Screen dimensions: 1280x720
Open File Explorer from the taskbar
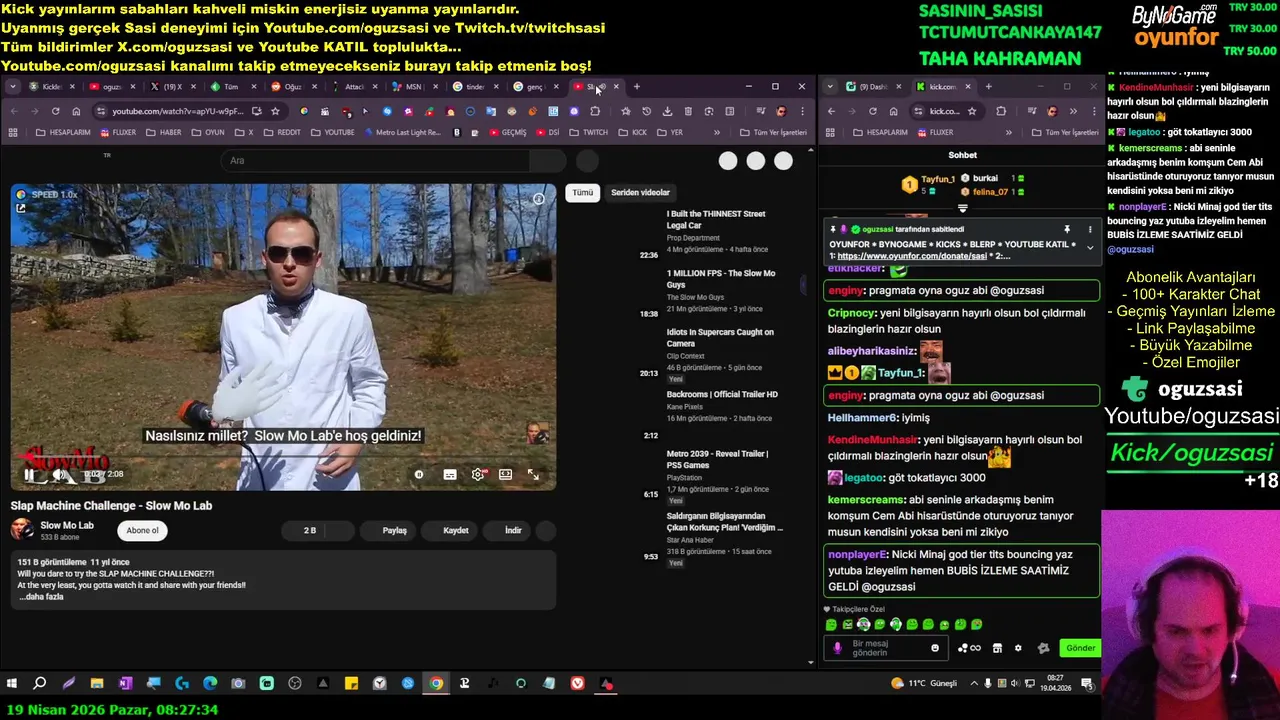click(97, 684)
